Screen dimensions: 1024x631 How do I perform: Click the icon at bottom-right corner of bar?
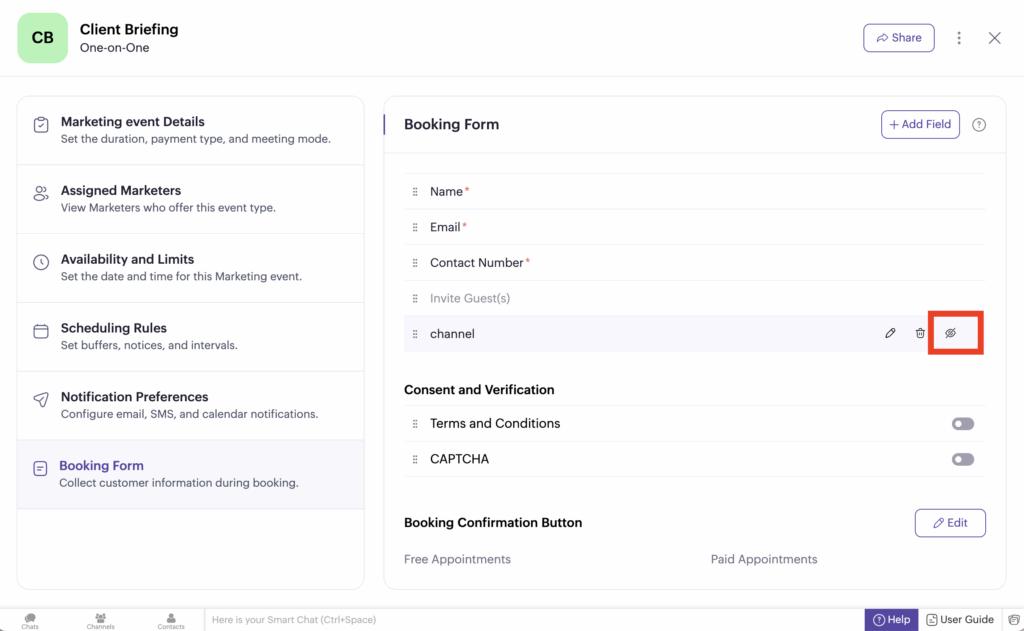click(1013, 620)
